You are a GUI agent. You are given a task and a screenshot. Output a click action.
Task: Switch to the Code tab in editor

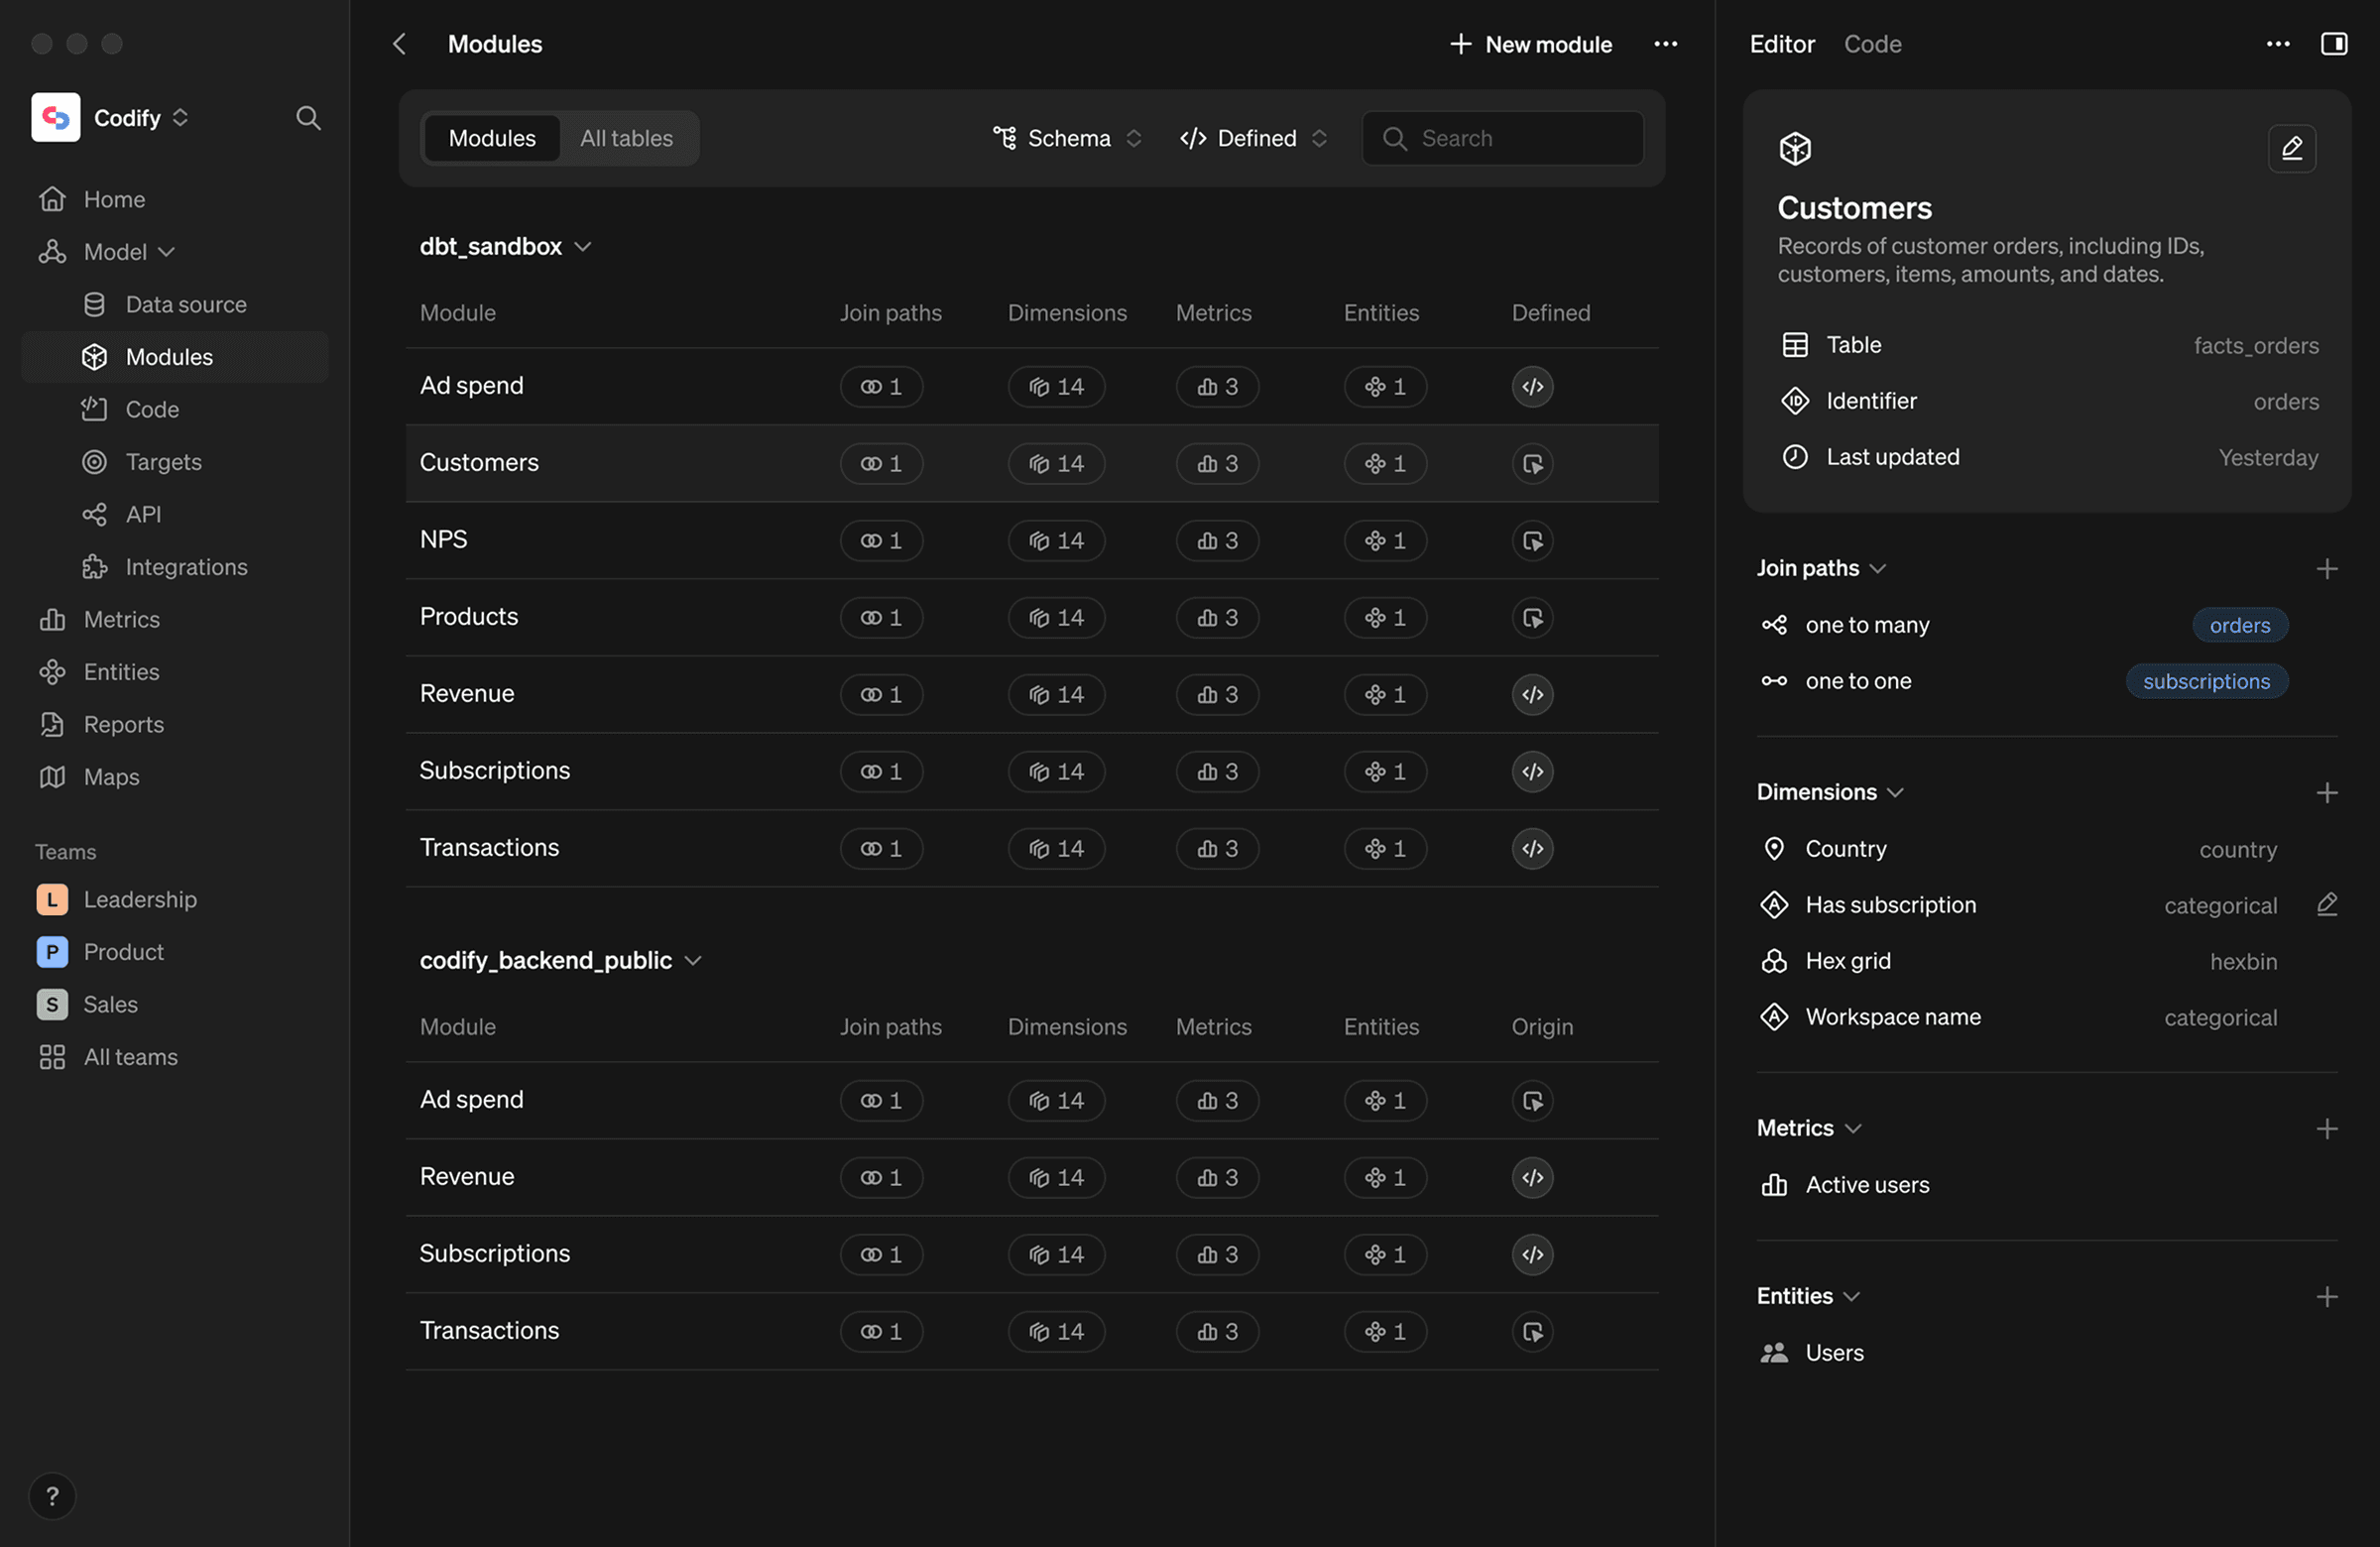coord(1872,44)
